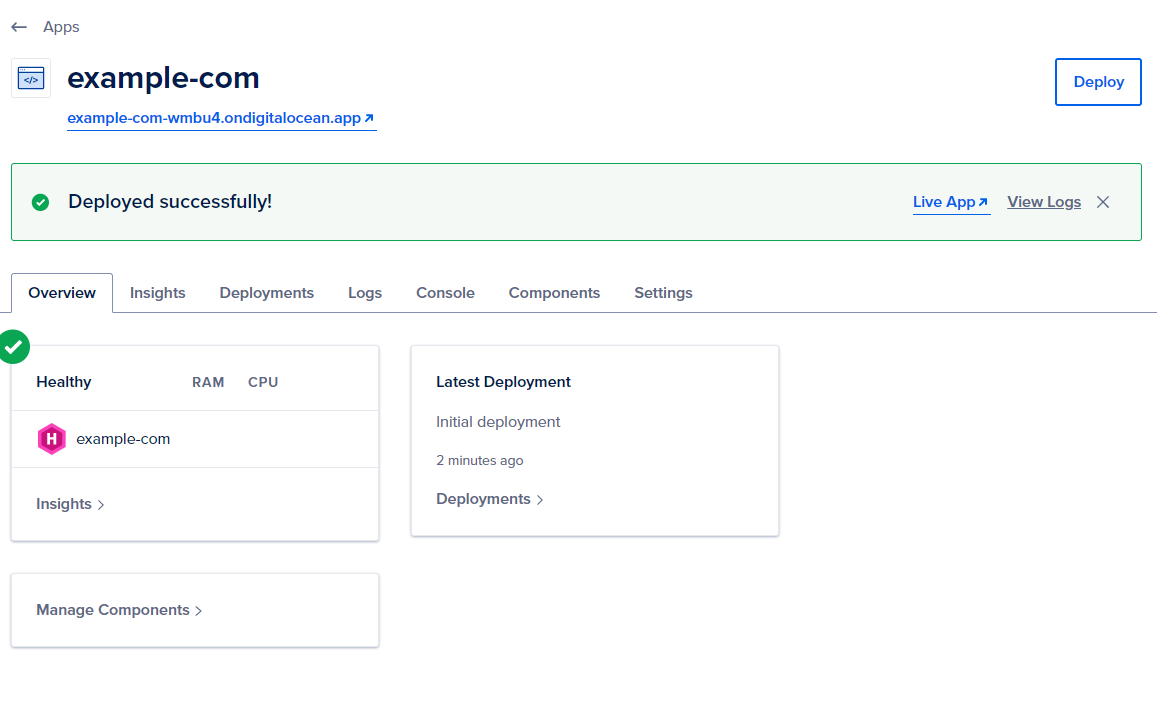Go to the Components tab

554,293
